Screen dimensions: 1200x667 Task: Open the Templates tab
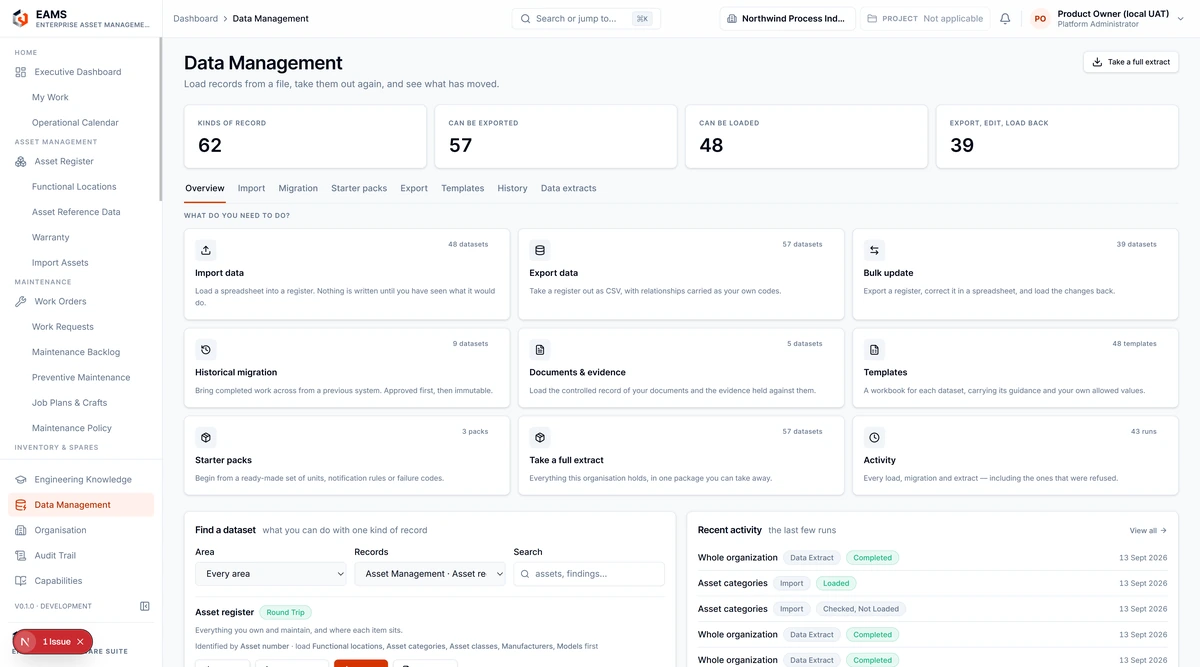click(463, 188)
